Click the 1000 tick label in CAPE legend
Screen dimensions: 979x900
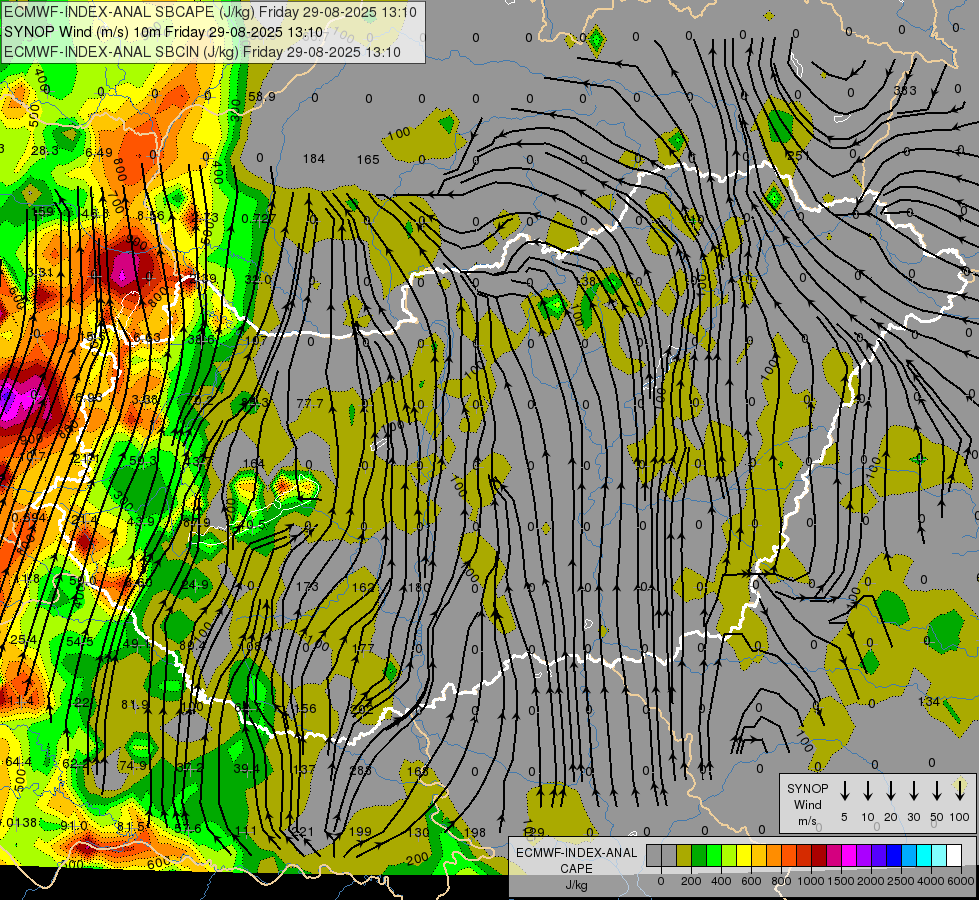click(811, 881)
